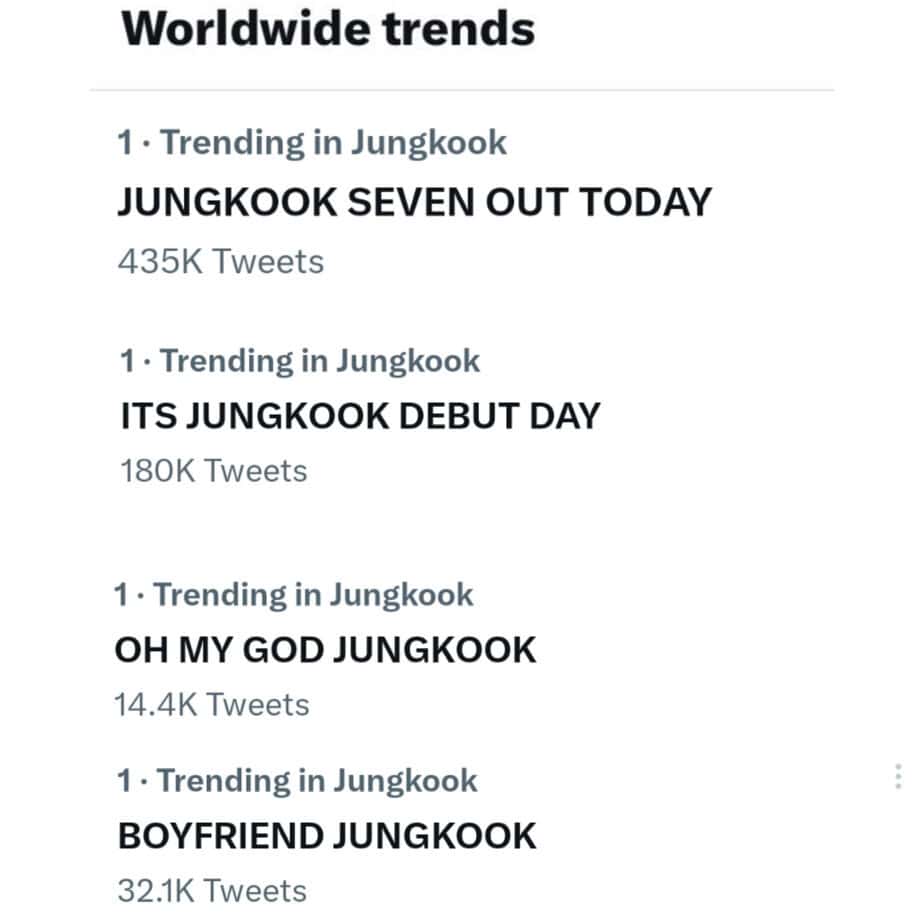Image resolution: width=924 pixels, height=924 pixels.
Task: View the BOYFRIEND JUNGKOOK trend
Action: tap(327, 835)
